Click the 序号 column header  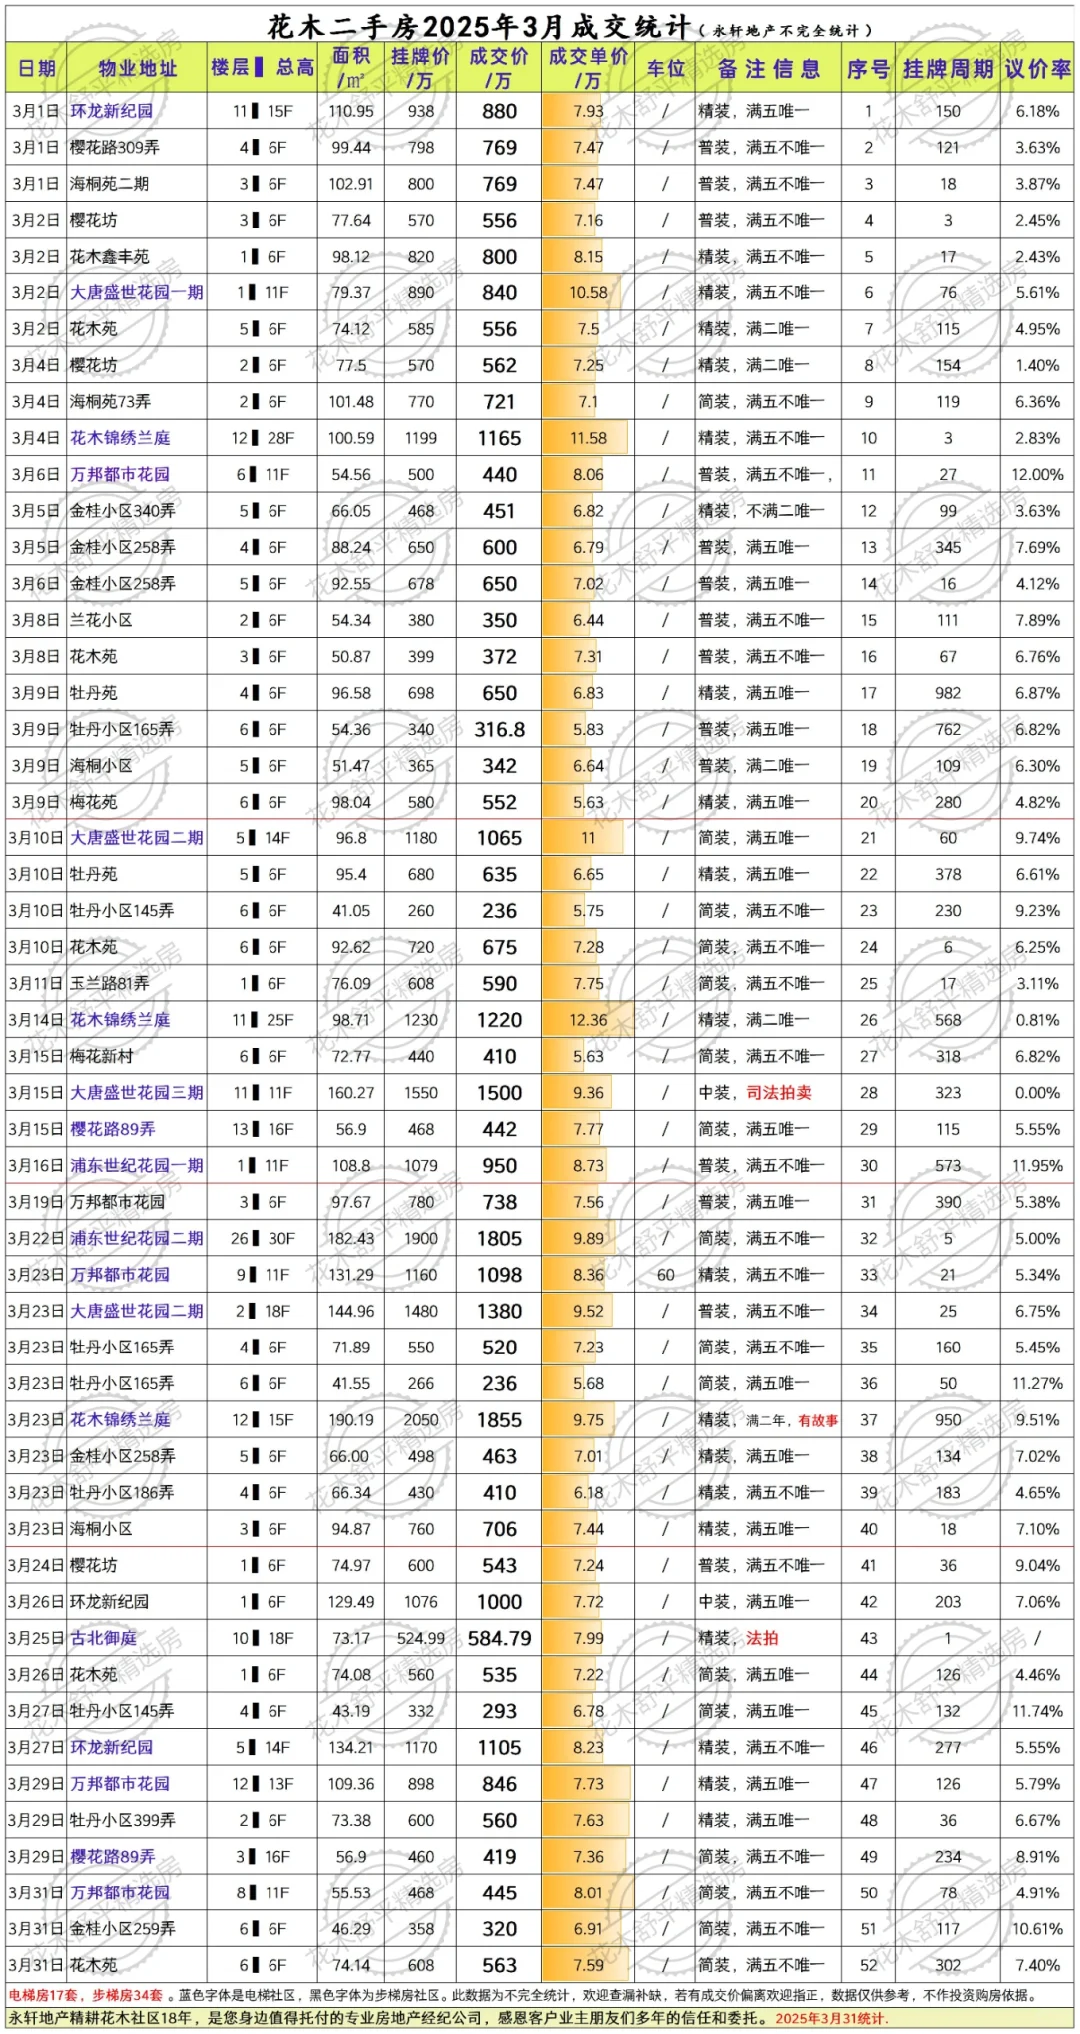point(868,68)
